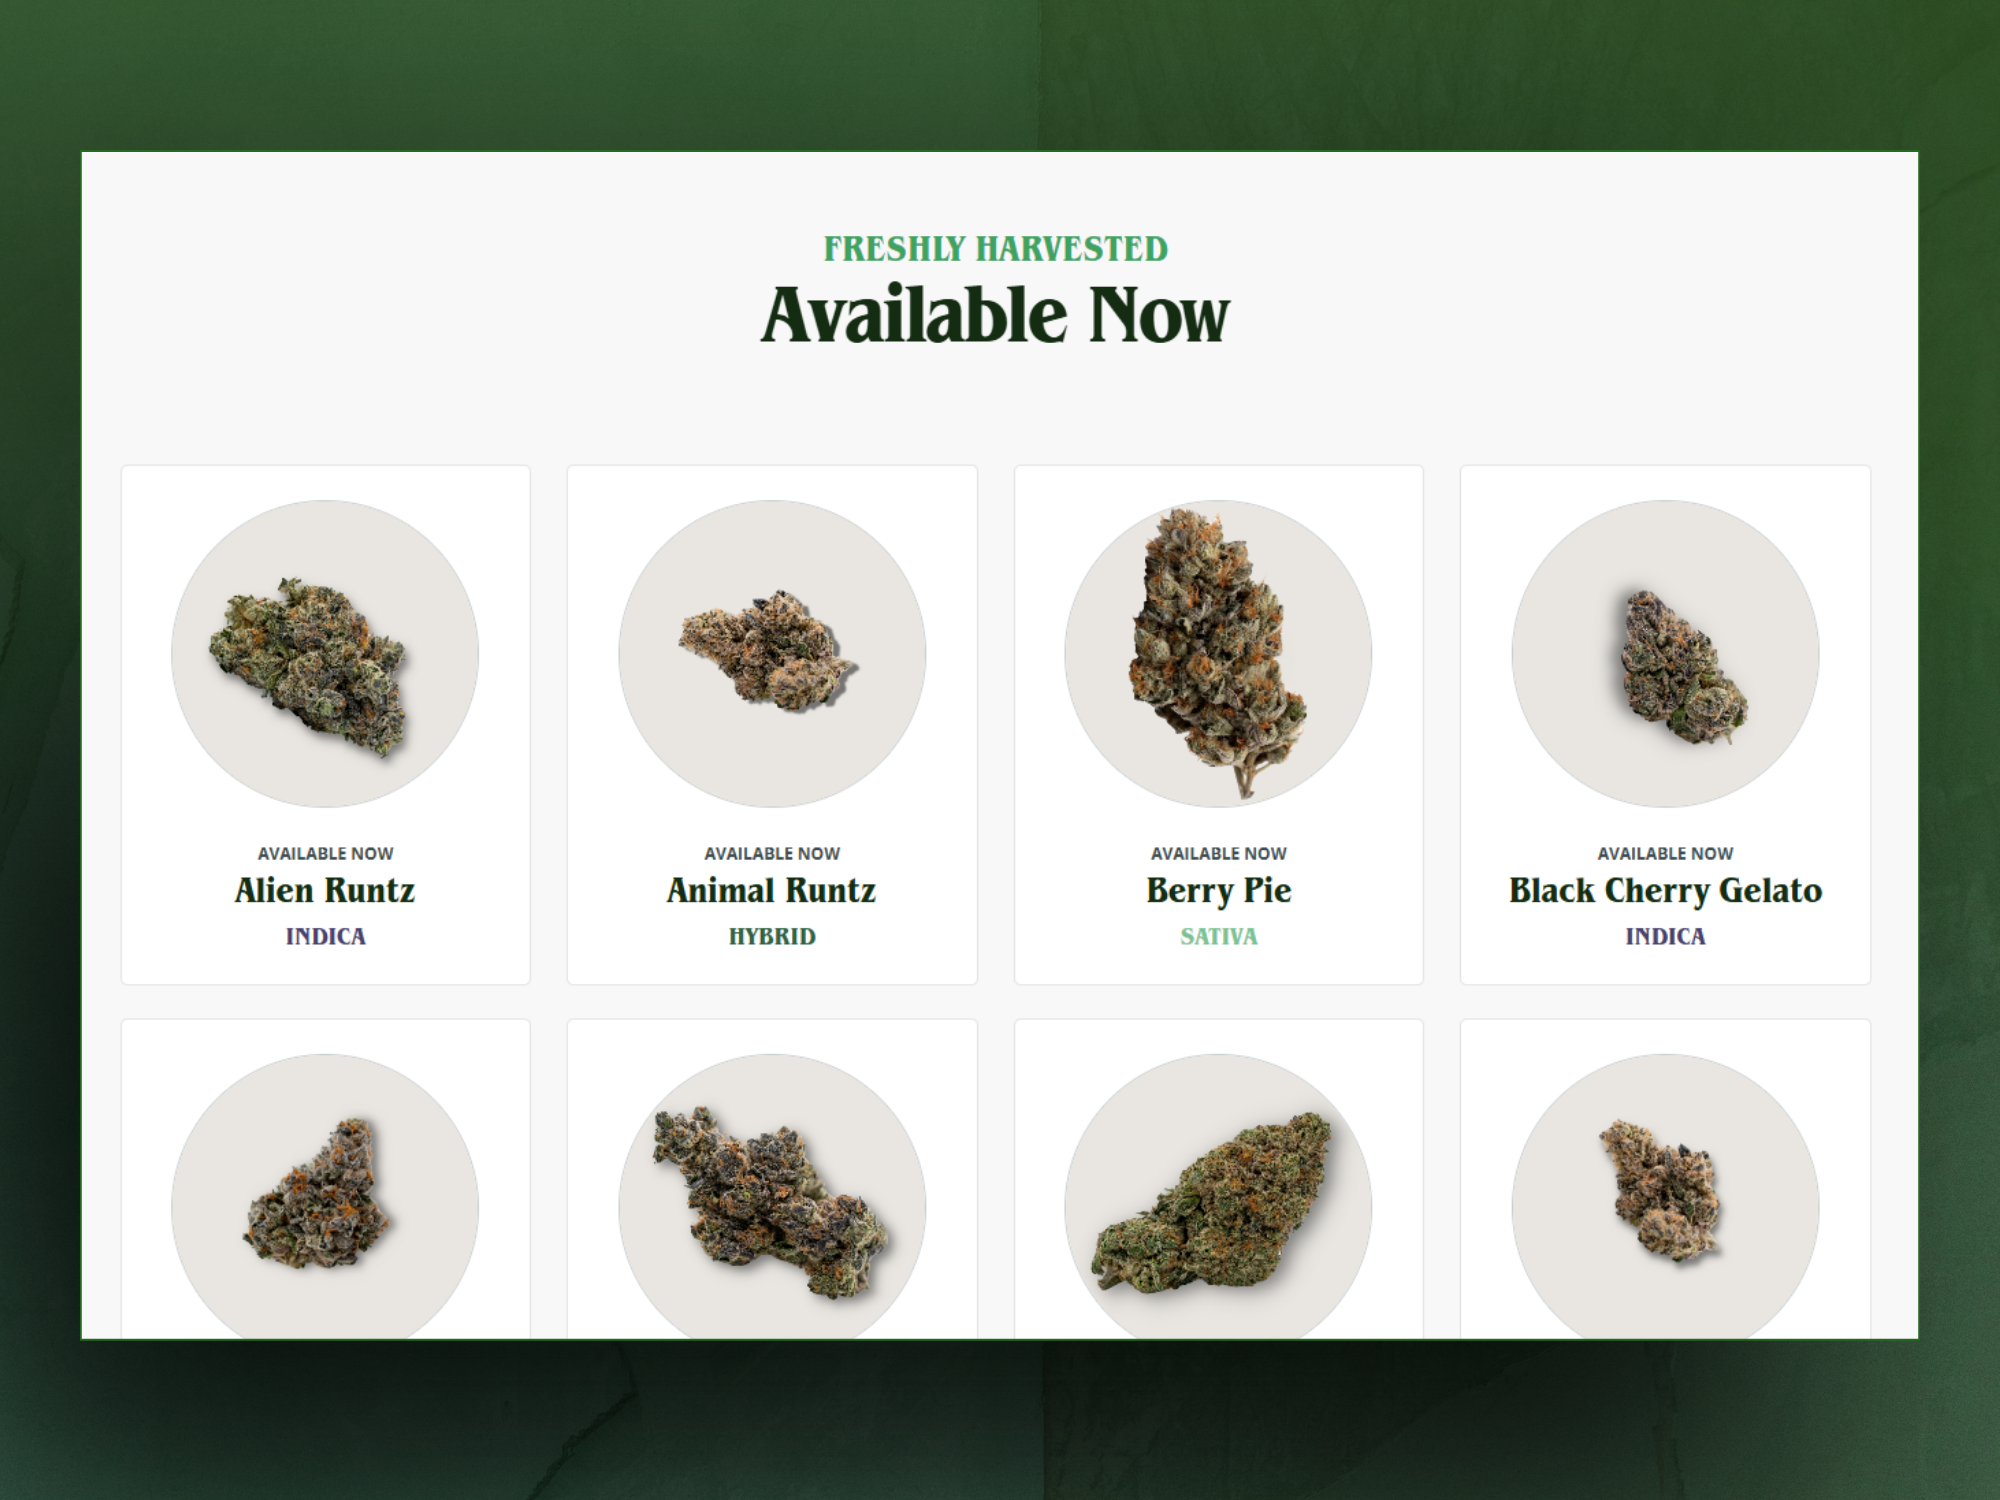Click INDICA label under Black Cherry Gelato
Image resolution: width=2000 pixels, height=1500 pixels.
[1665, 936]
